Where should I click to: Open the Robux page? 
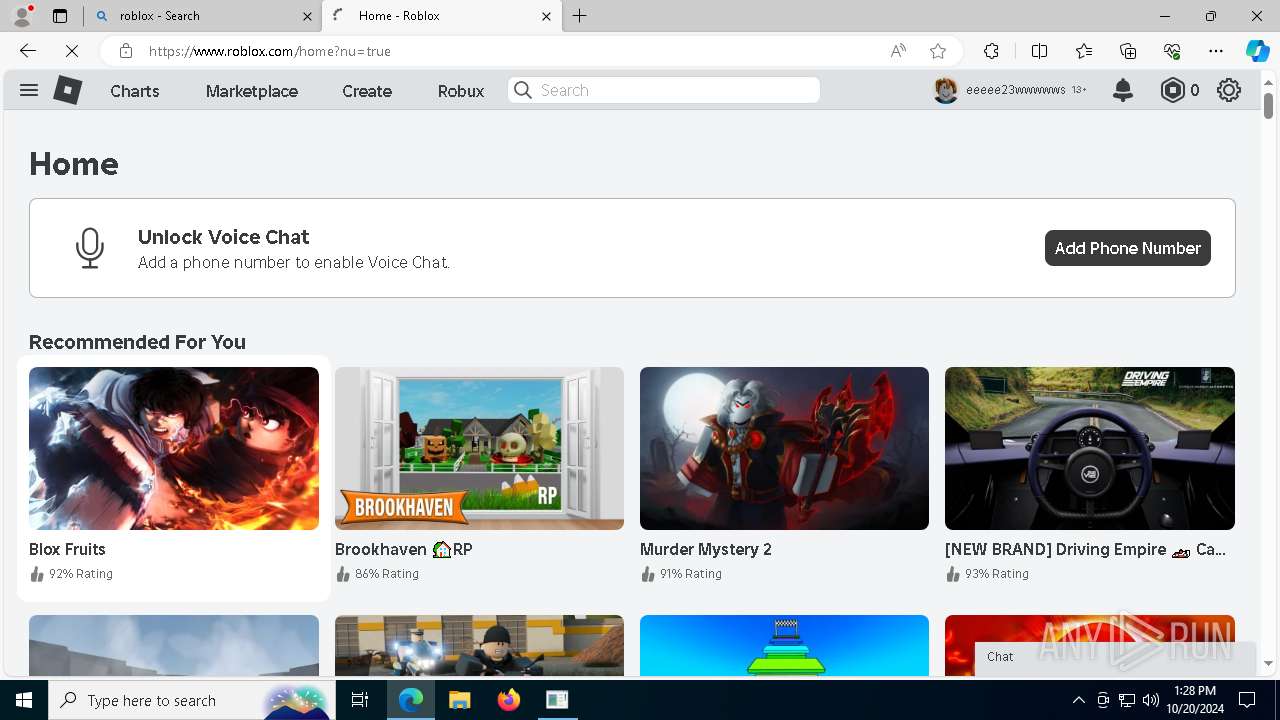point(461,91)
